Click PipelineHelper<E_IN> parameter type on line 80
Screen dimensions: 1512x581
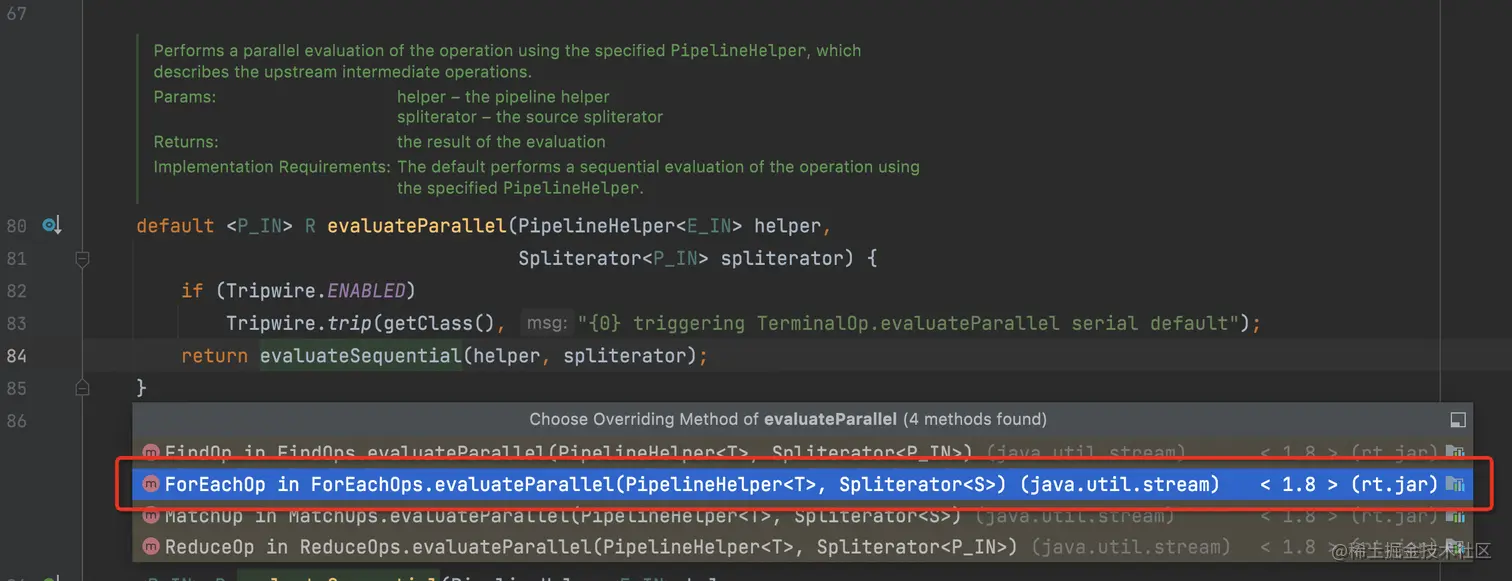631,226
